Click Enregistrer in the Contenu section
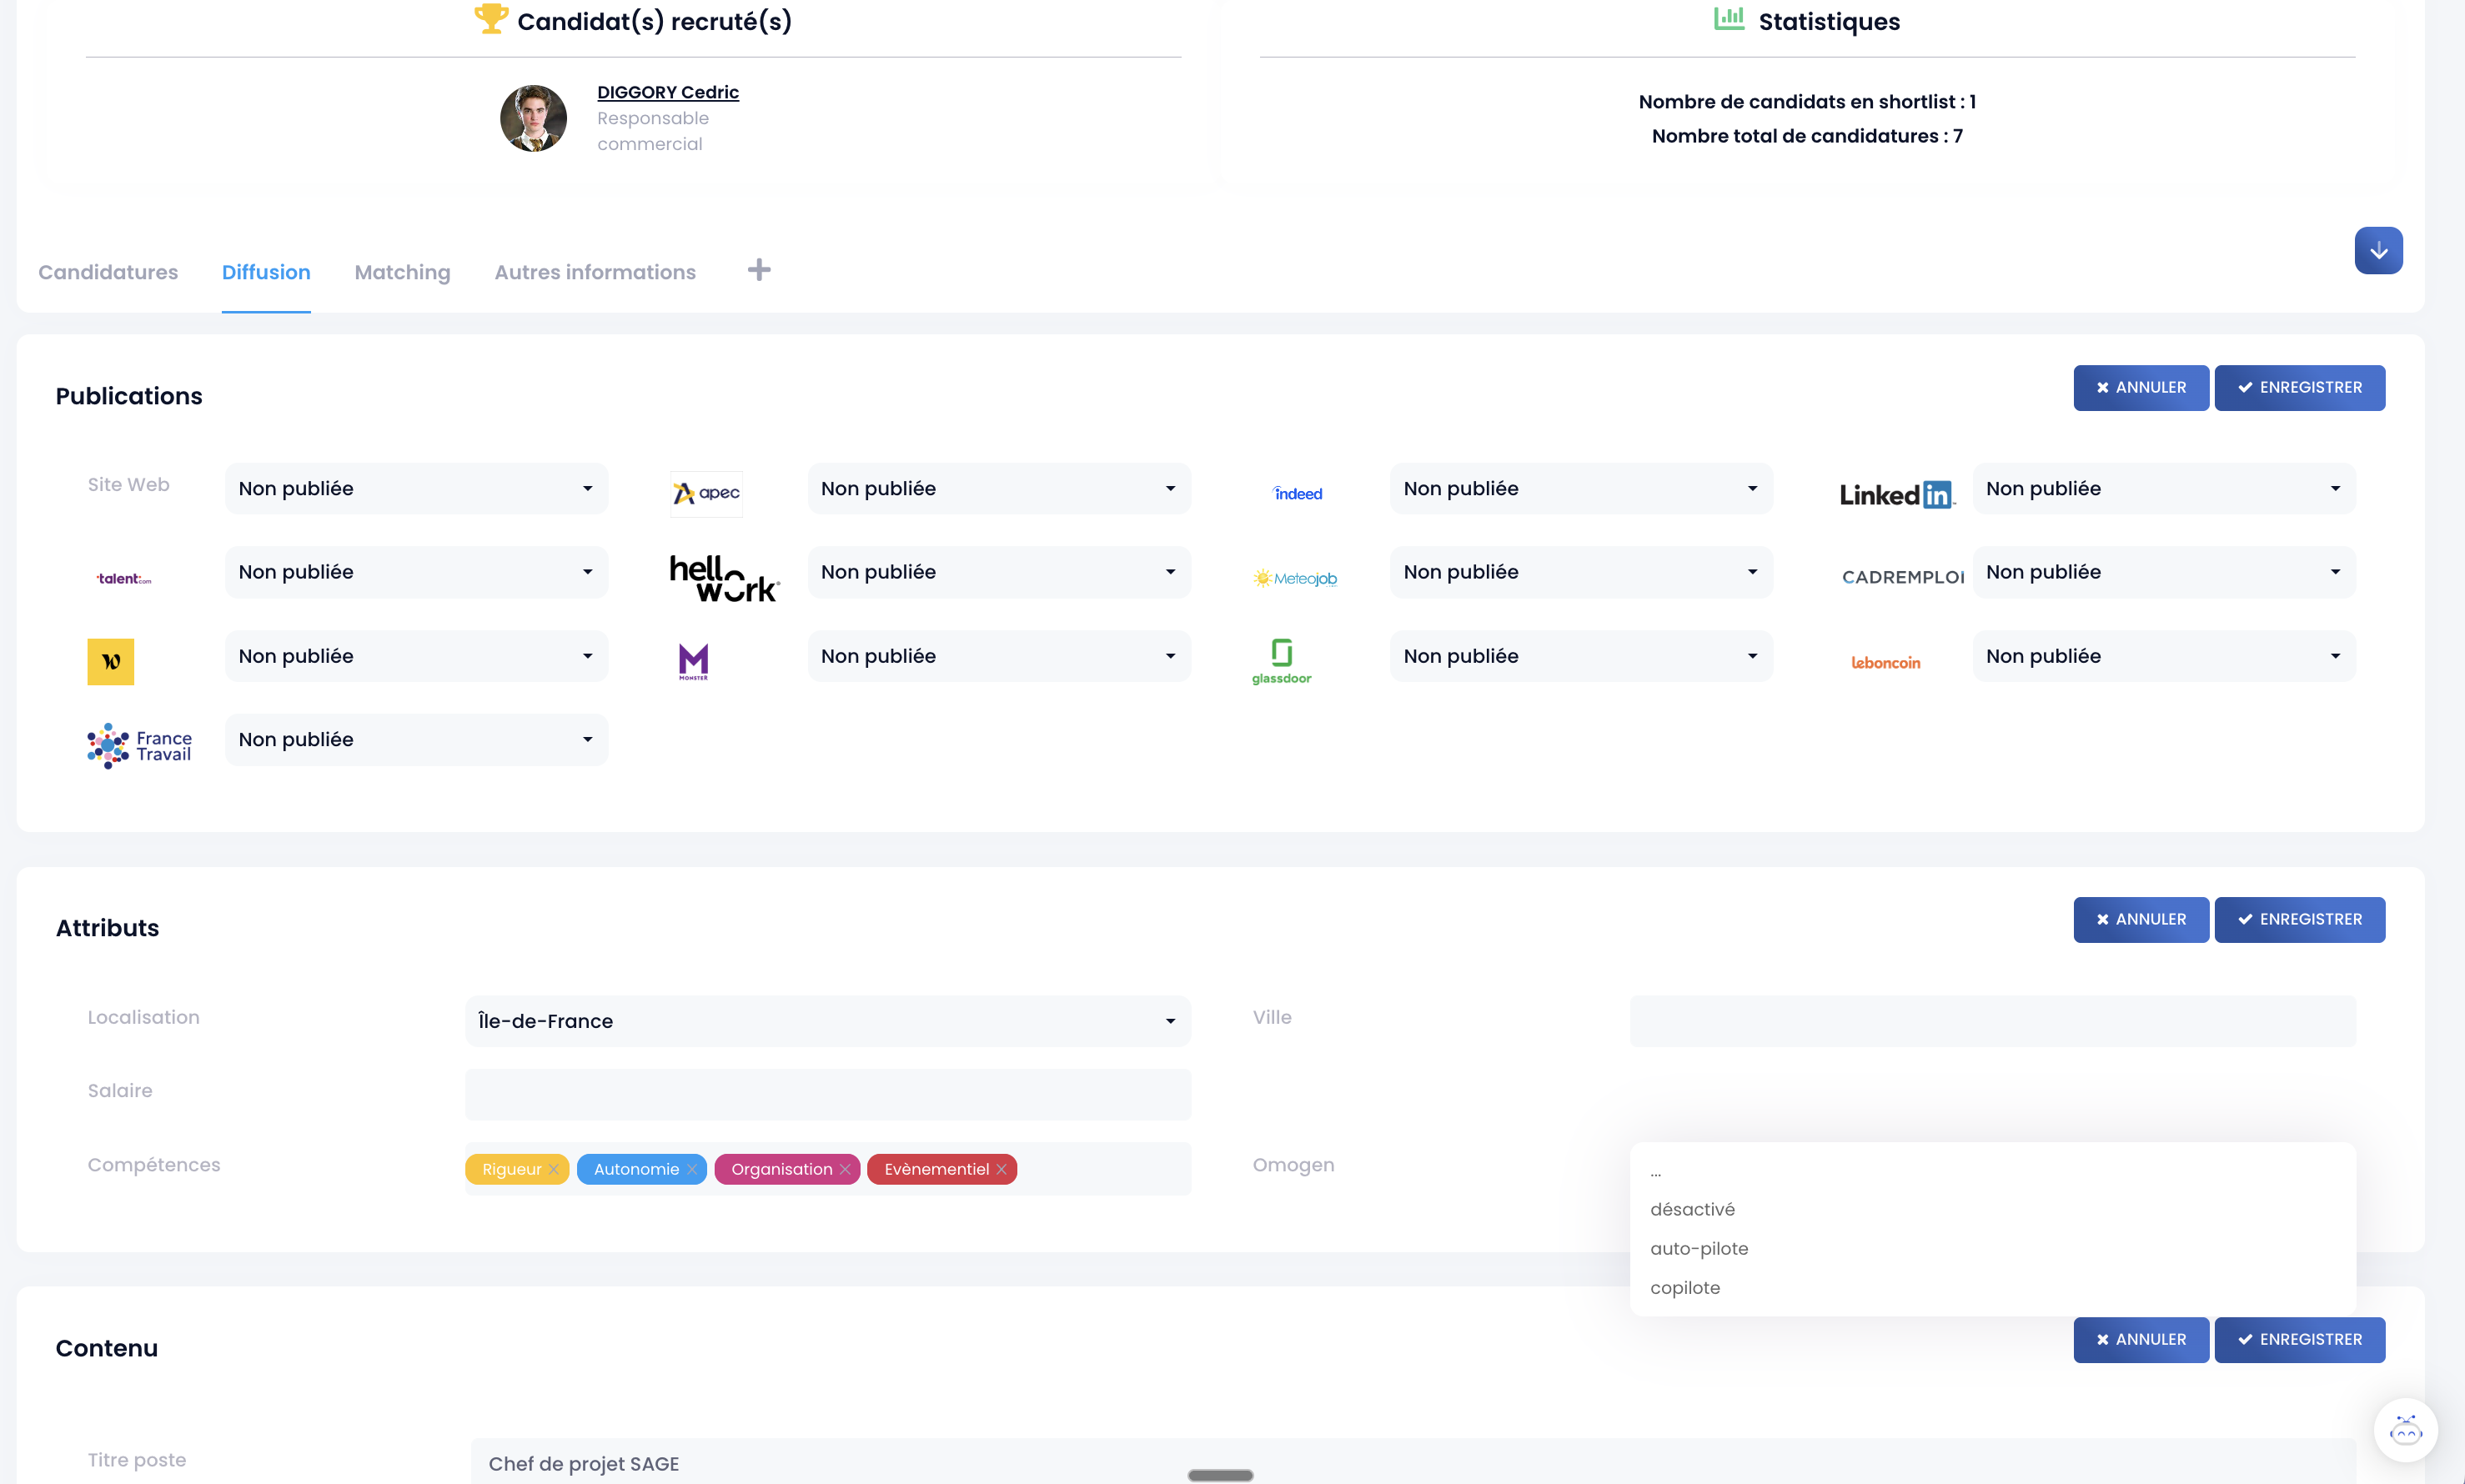This screenshot has height=1484, width=2465. click(2299, 1339)
